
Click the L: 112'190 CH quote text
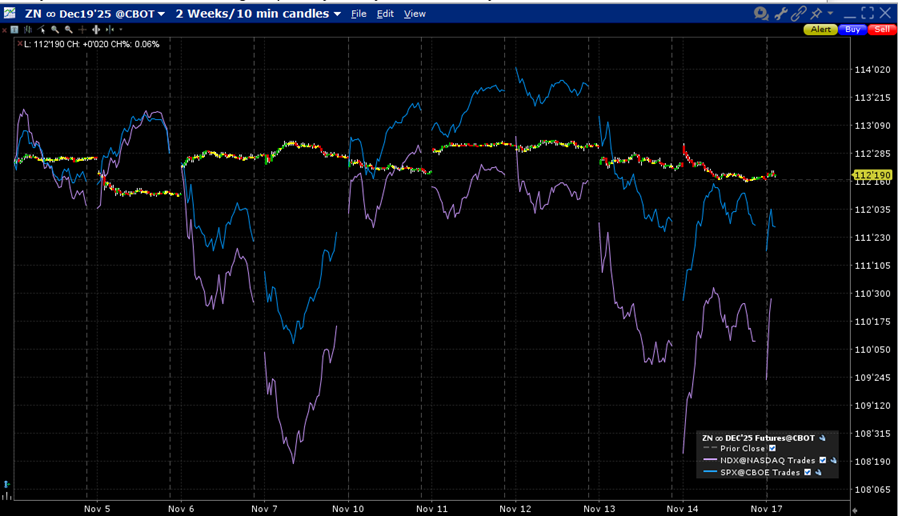(92, 44)
